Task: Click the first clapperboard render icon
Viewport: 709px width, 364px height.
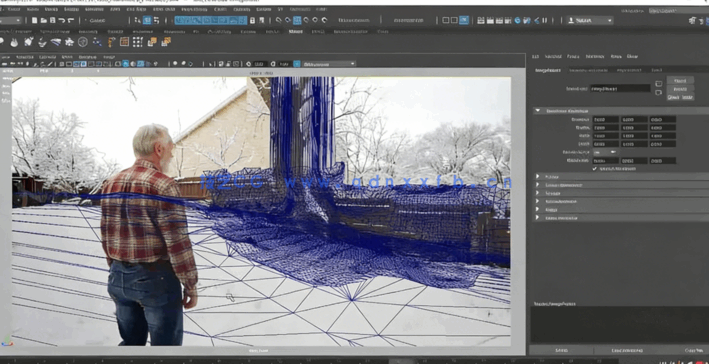Action: click(481, 20)
